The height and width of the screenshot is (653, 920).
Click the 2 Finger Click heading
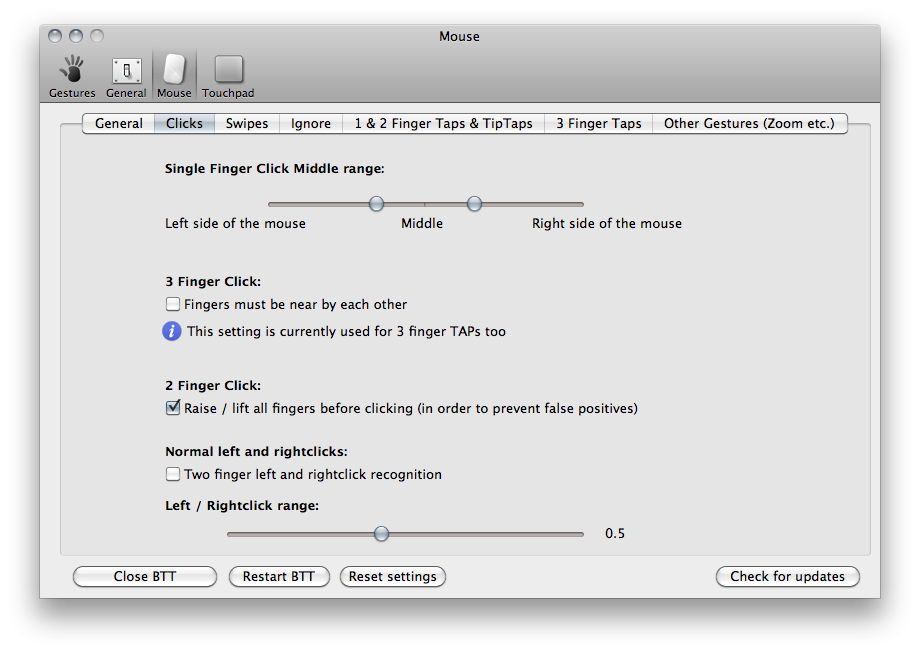213,385
